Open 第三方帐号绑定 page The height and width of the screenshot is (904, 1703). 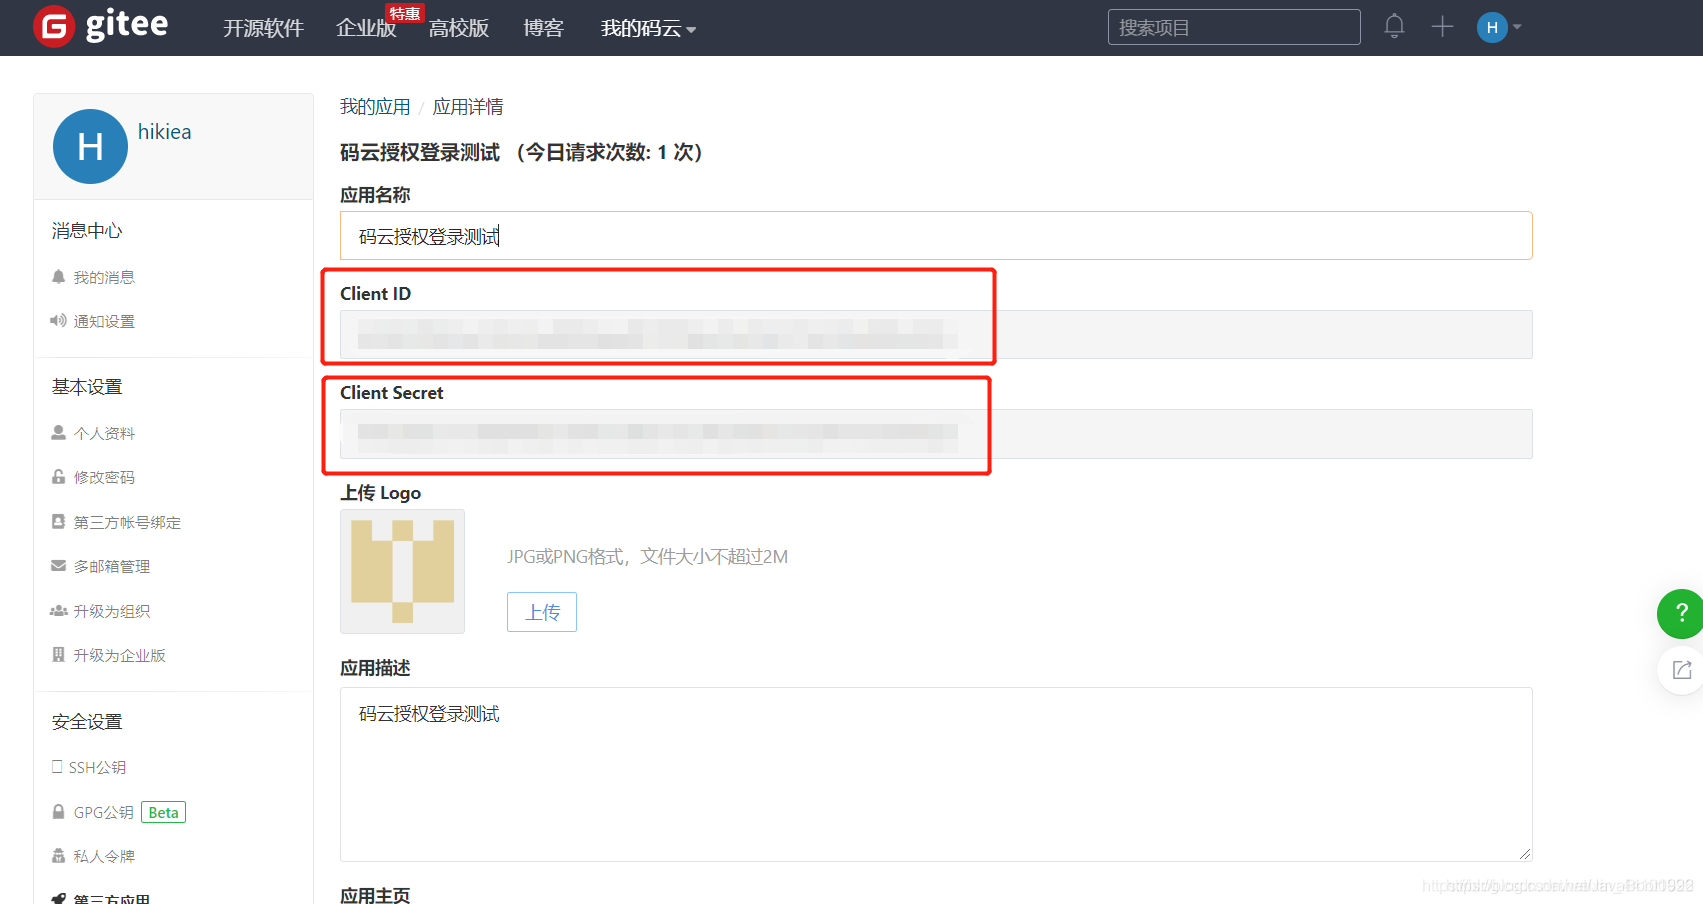pyautogui.click(x=127, y=522)
